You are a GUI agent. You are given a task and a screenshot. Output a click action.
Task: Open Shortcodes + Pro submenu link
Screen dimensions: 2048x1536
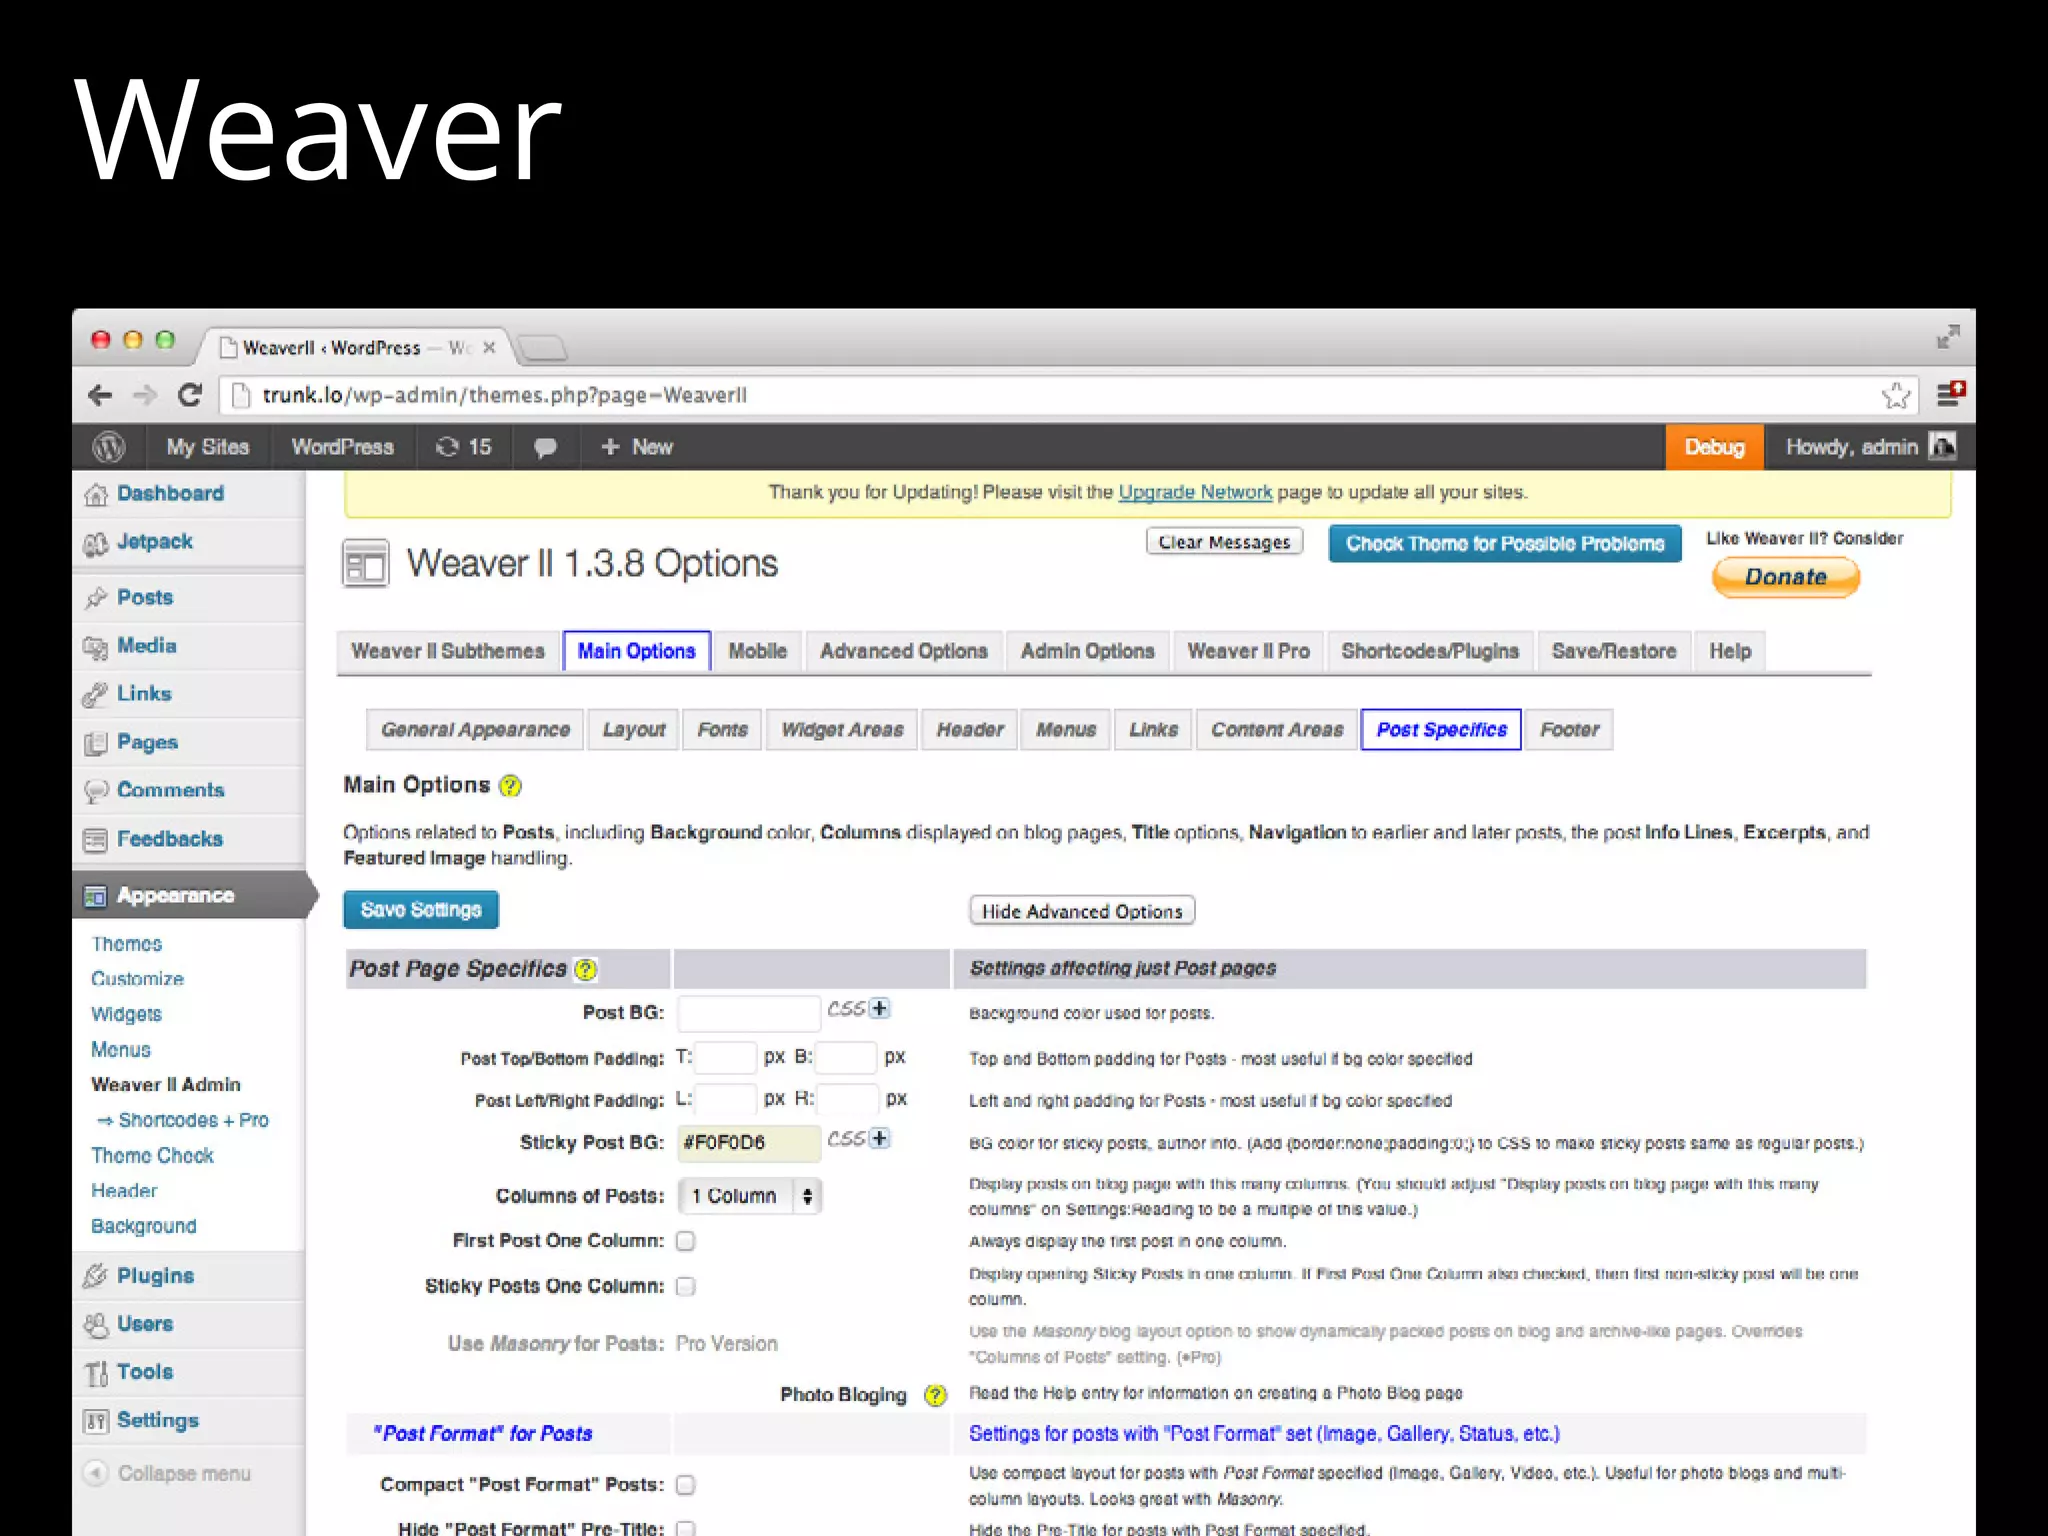click(x=183, y=1121)
